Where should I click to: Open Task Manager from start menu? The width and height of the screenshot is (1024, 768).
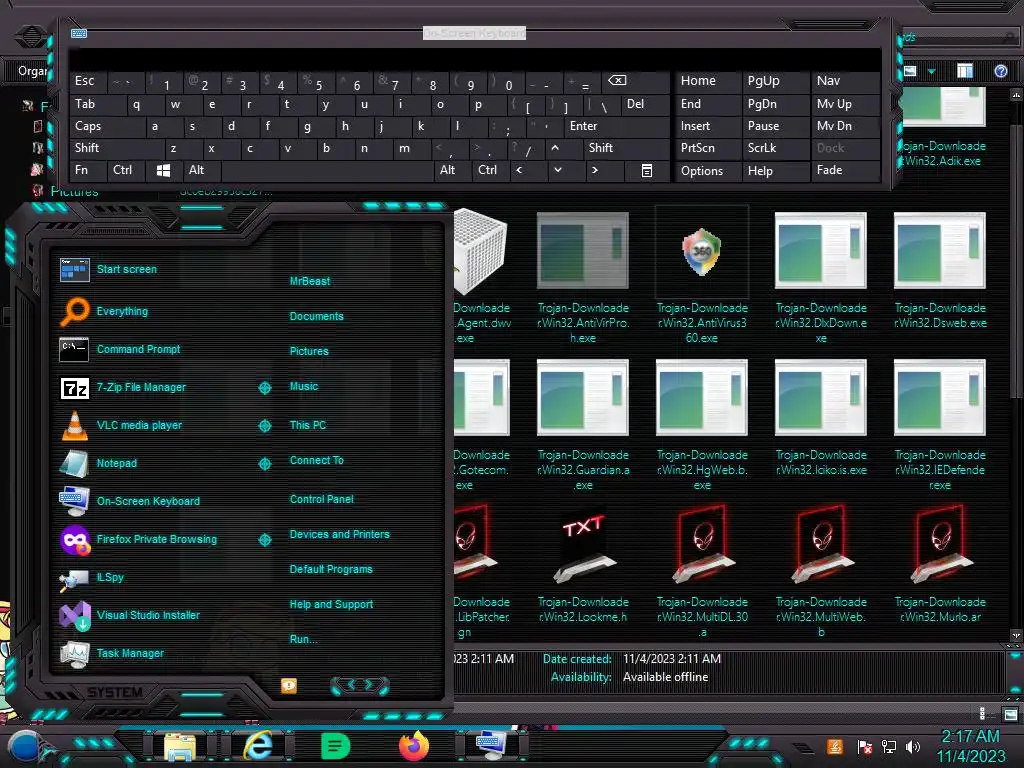pos(112,653)
